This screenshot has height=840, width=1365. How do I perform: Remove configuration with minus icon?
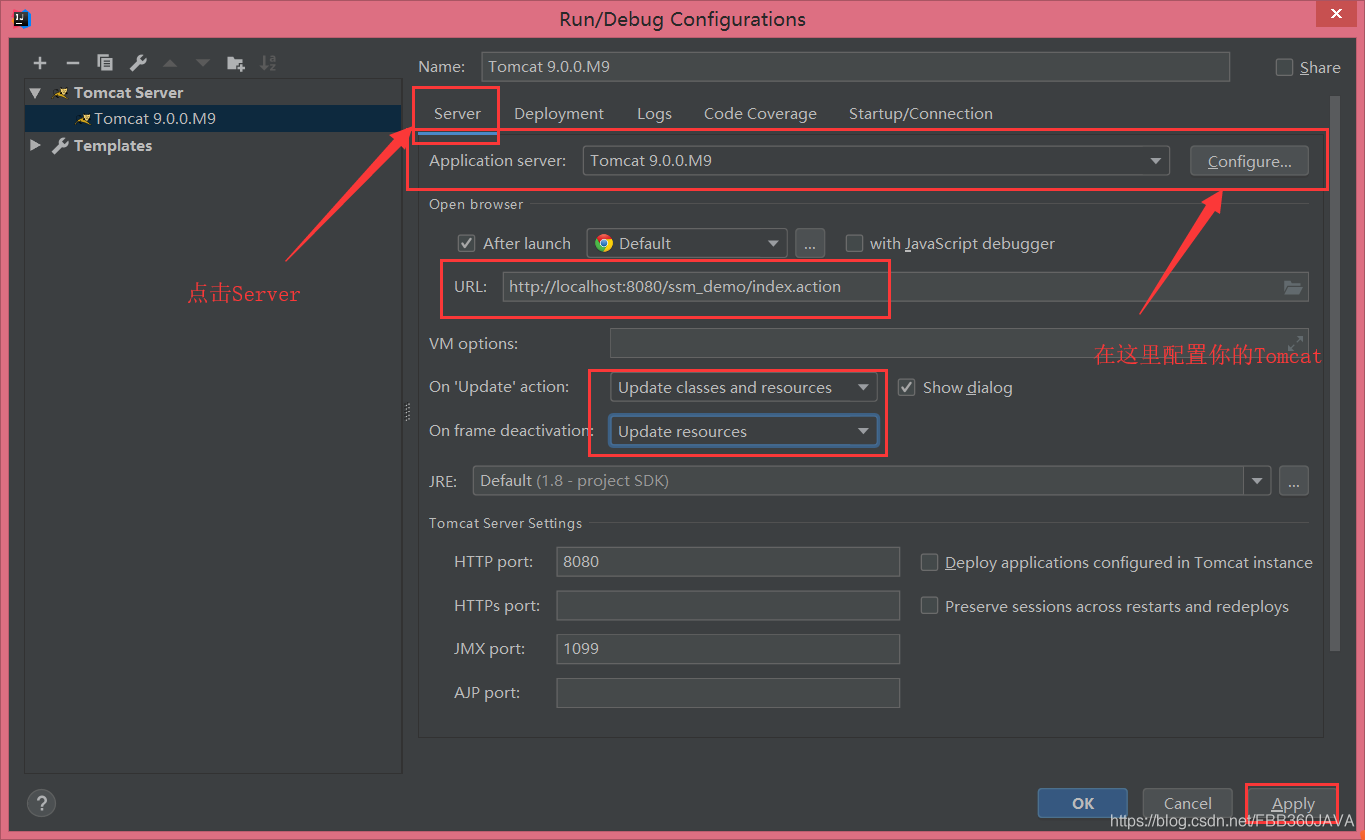tap(72, 63)
